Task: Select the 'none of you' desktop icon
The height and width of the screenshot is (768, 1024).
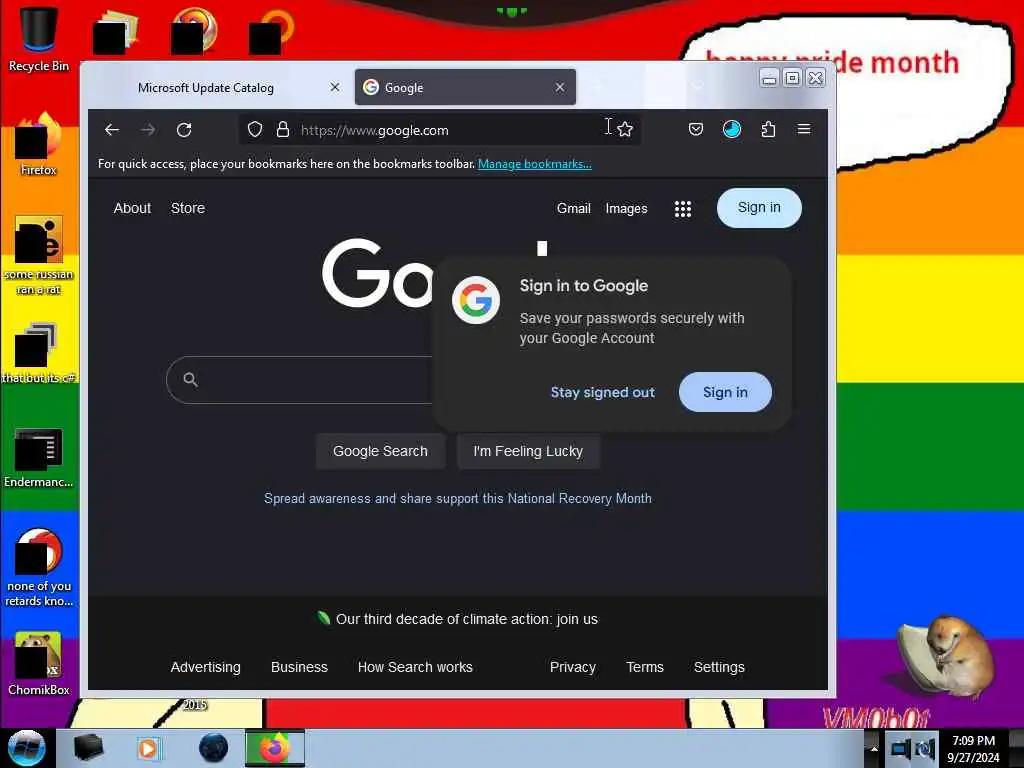Action: 39,567
